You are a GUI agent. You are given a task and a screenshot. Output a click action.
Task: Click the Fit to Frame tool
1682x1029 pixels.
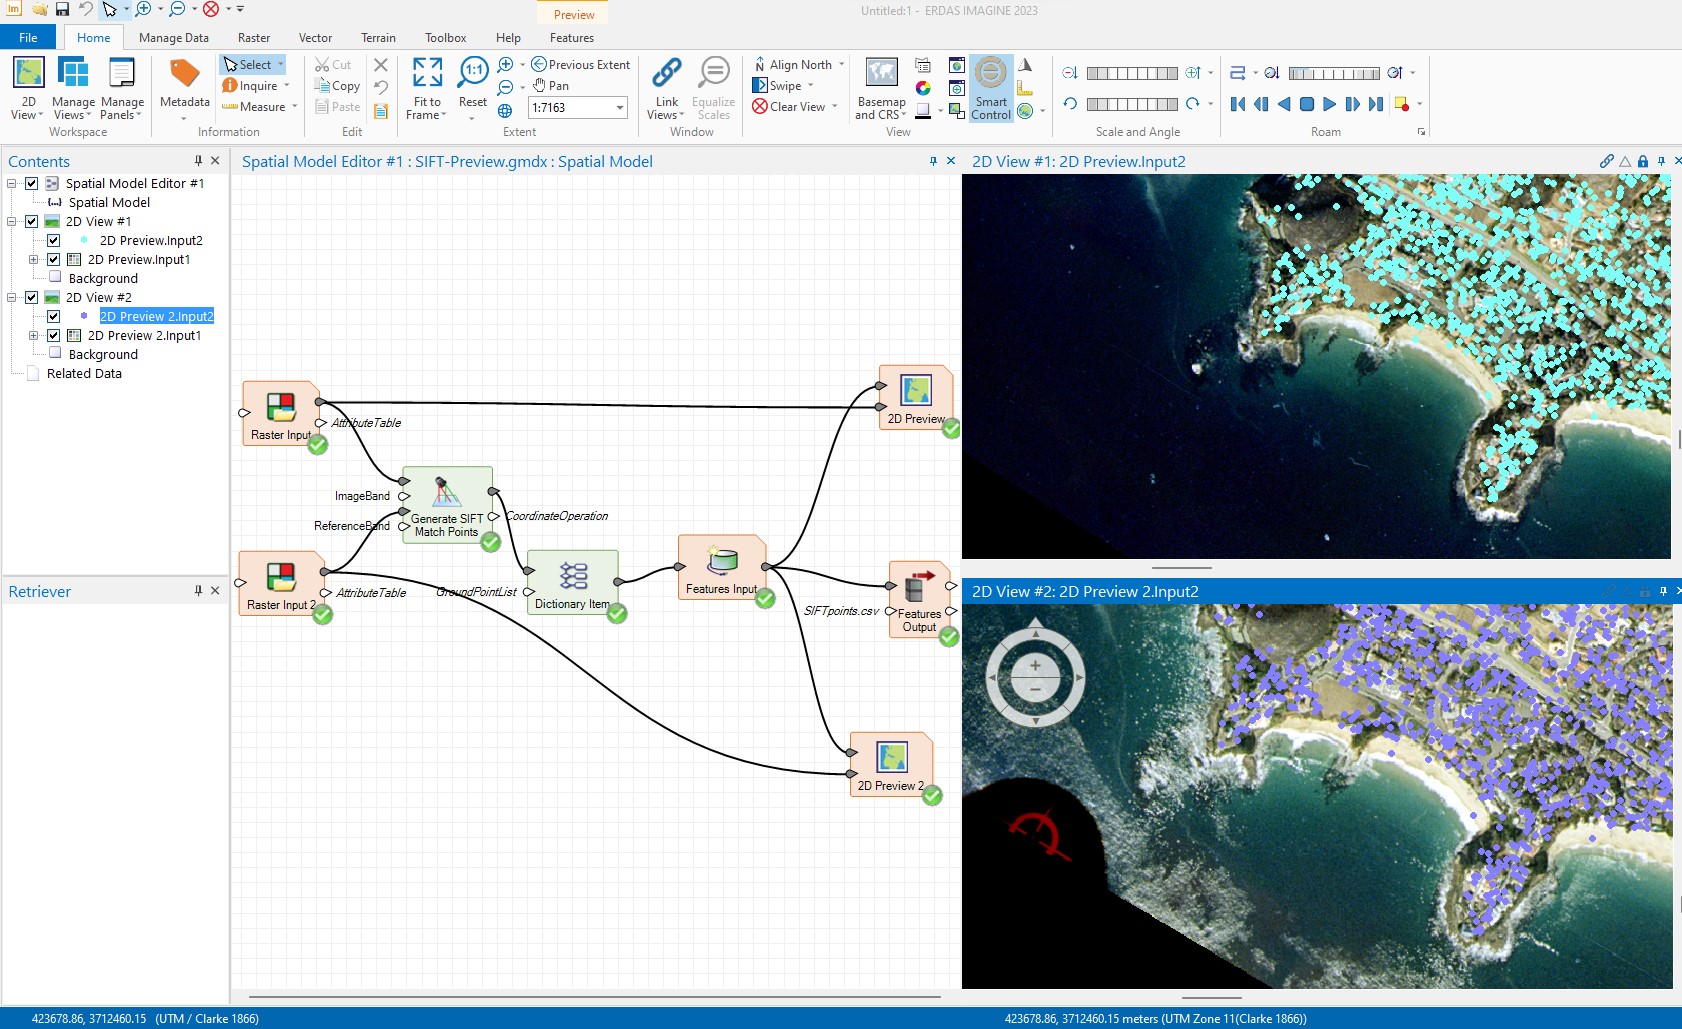[x=425, y=87]
